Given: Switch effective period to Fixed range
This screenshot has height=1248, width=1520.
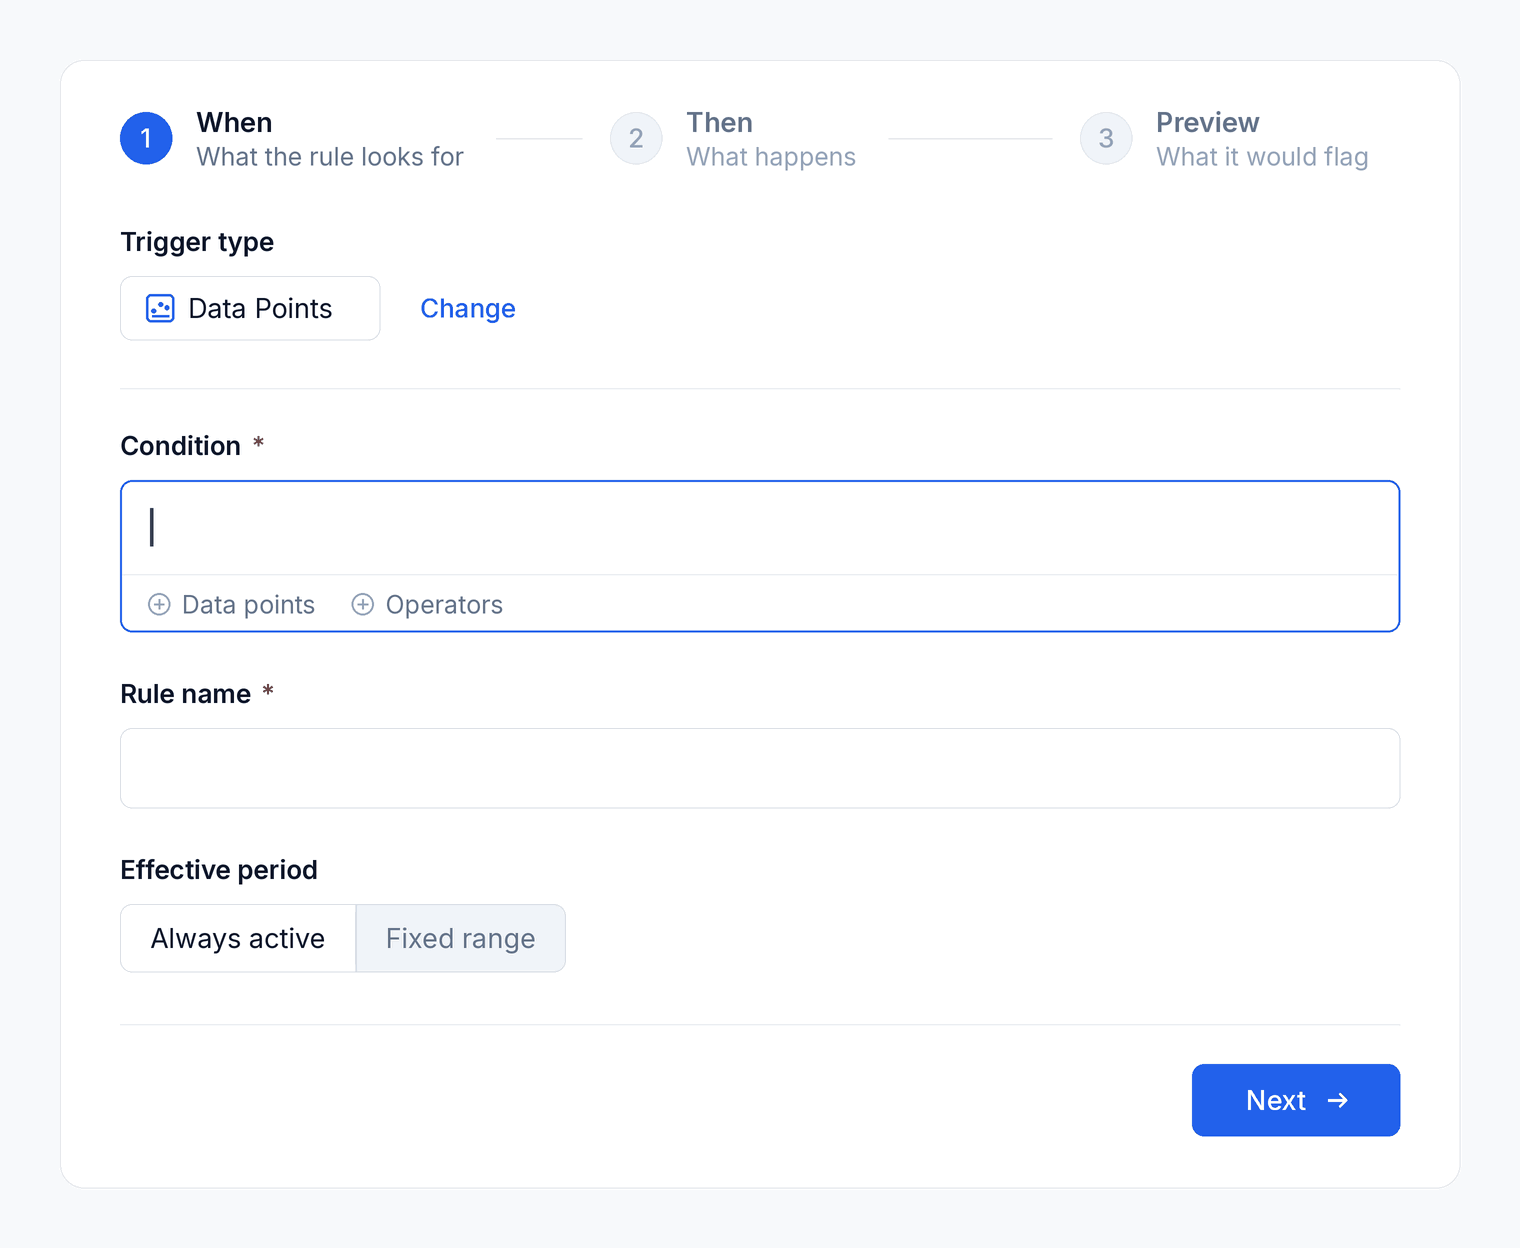Looking at the screenshot, I should pyautogui.click(x=461, y=938).
